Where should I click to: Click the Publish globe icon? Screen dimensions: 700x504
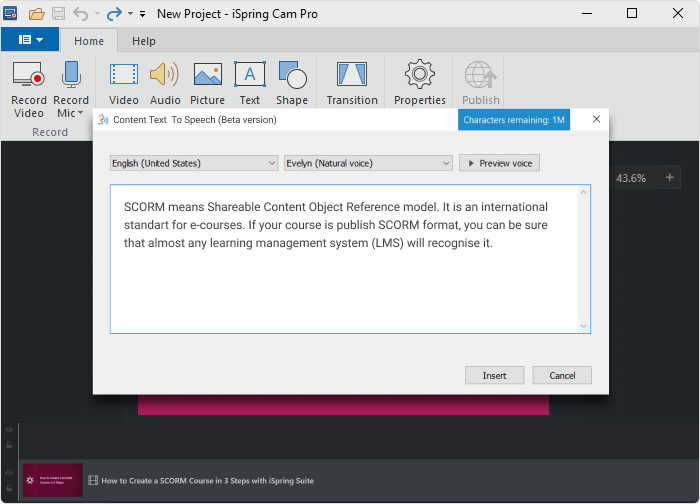pyautogui.click(x=481, y=75)
